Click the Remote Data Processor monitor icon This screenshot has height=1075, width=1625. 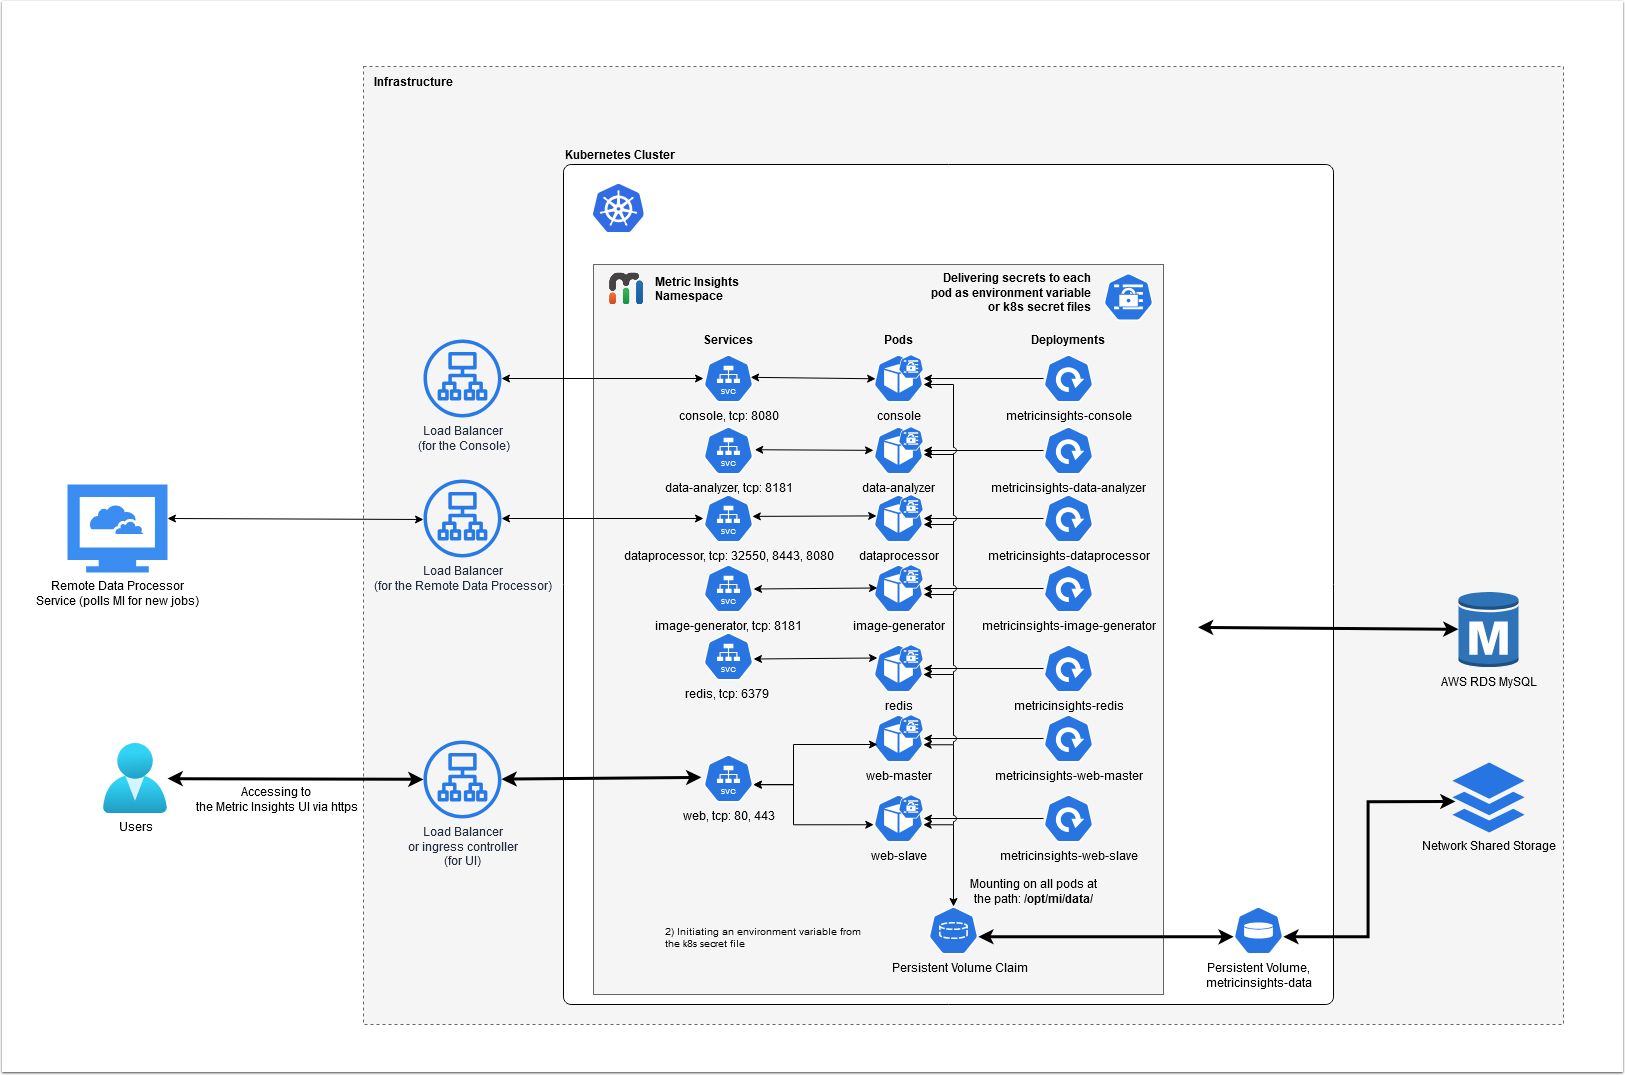tap(117, 528)
